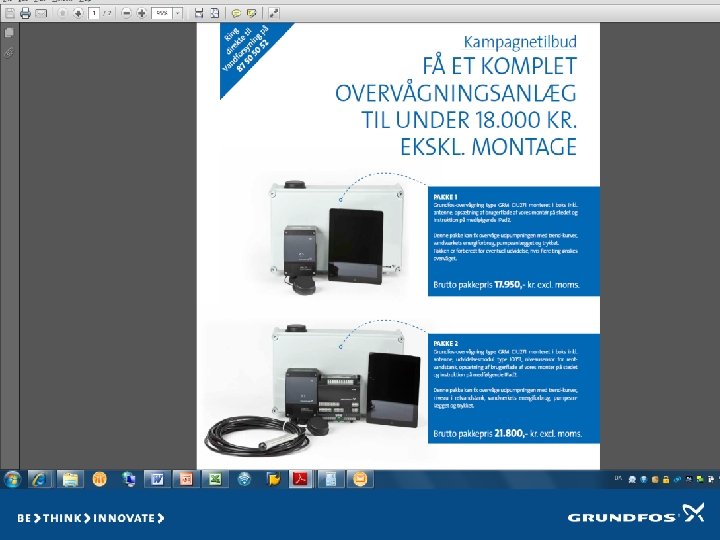
Task: Click the document window taskbar icon
Action: [330, 479]
